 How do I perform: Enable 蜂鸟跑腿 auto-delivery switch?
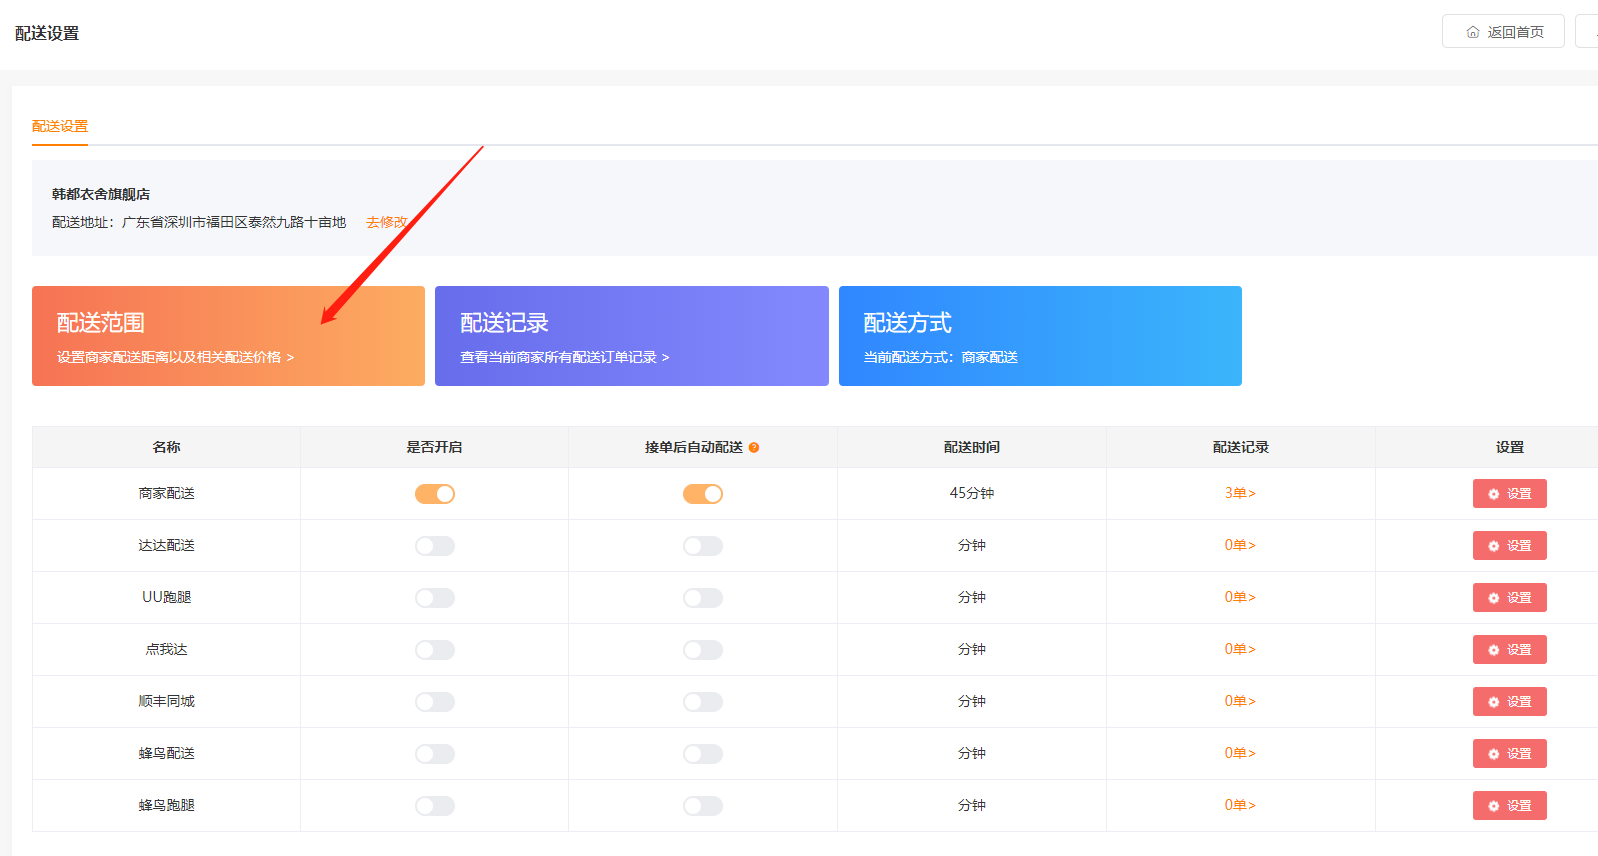(703, 806)
